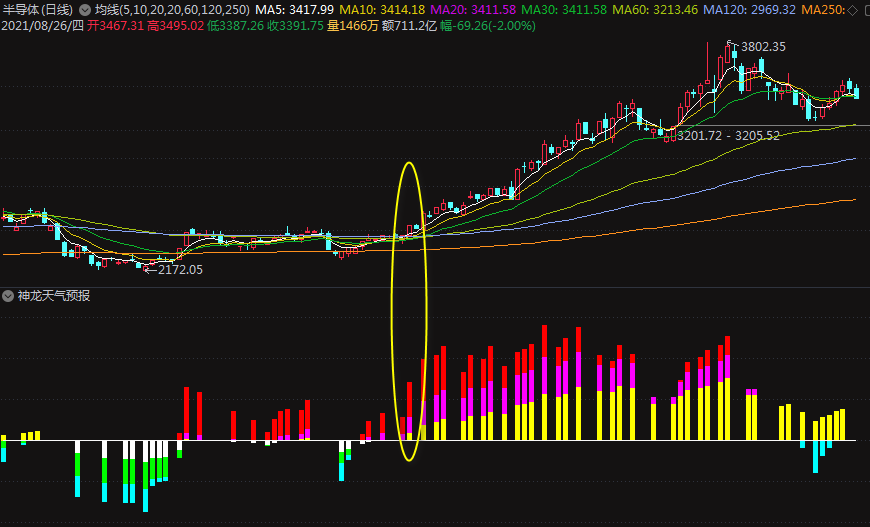Click the high price 高3495.02
Screen dimensions: 870x527
click(x=175, y=26)
